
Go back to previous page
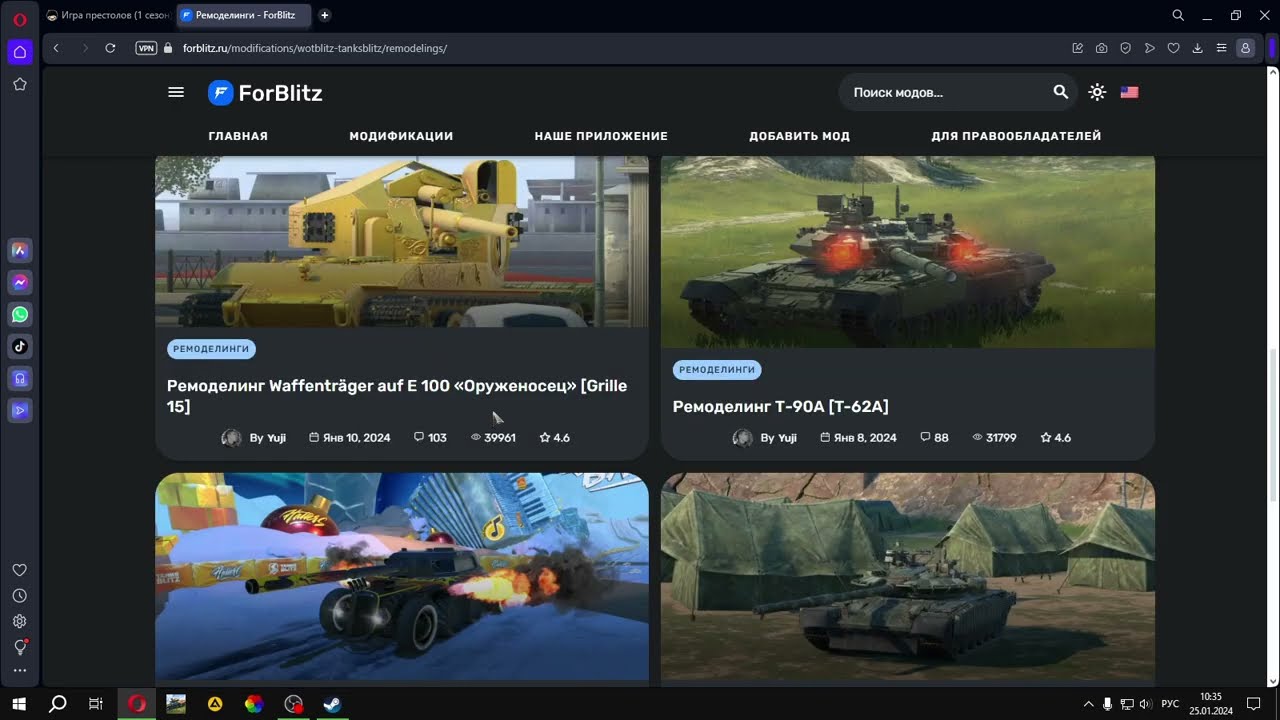(56, 48)
